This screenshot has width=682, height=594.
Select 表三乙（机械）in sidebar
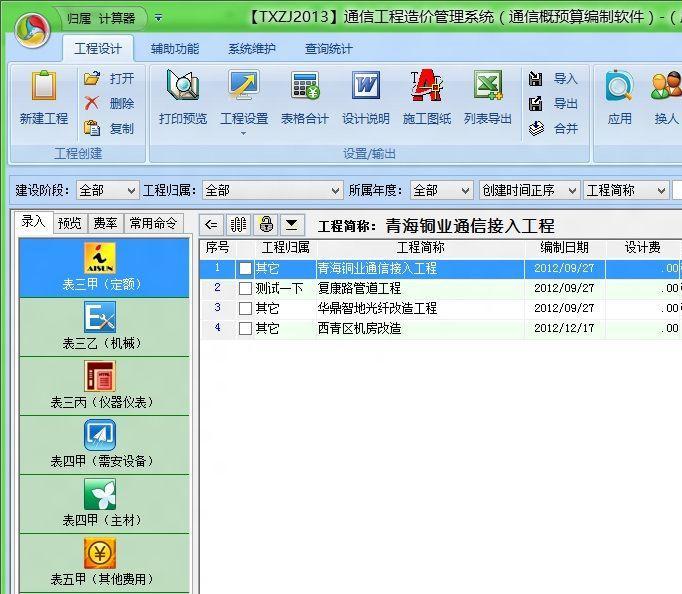pyautogui.click(x=104, y=327)
